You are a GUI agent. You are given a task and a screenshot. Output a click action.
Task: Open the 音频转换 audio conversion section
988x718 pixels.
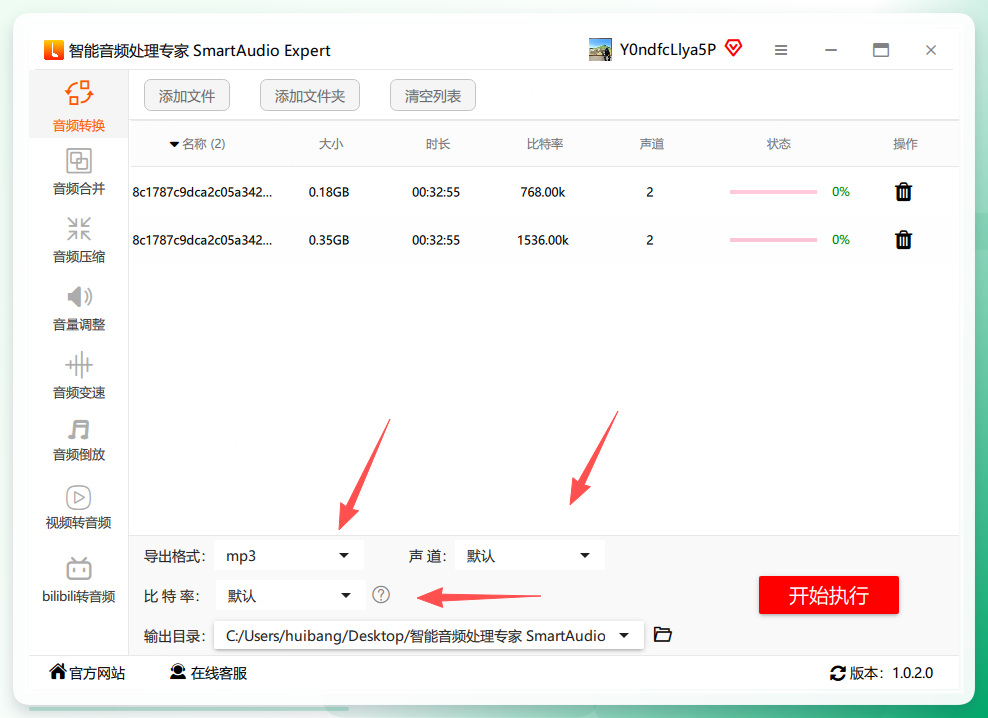click(x=79, y=106)
